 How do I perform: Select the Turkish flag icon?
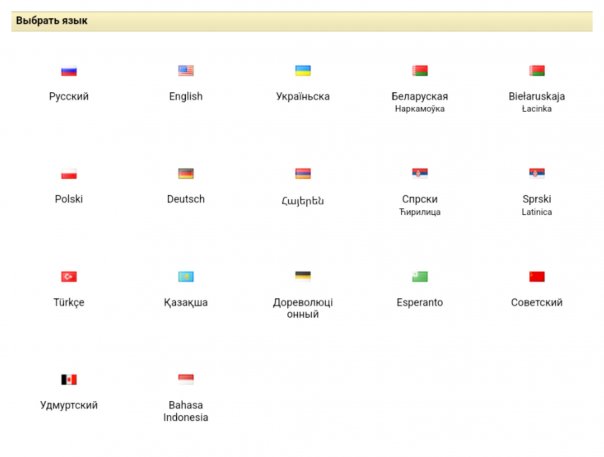click(x=69, y=277)
